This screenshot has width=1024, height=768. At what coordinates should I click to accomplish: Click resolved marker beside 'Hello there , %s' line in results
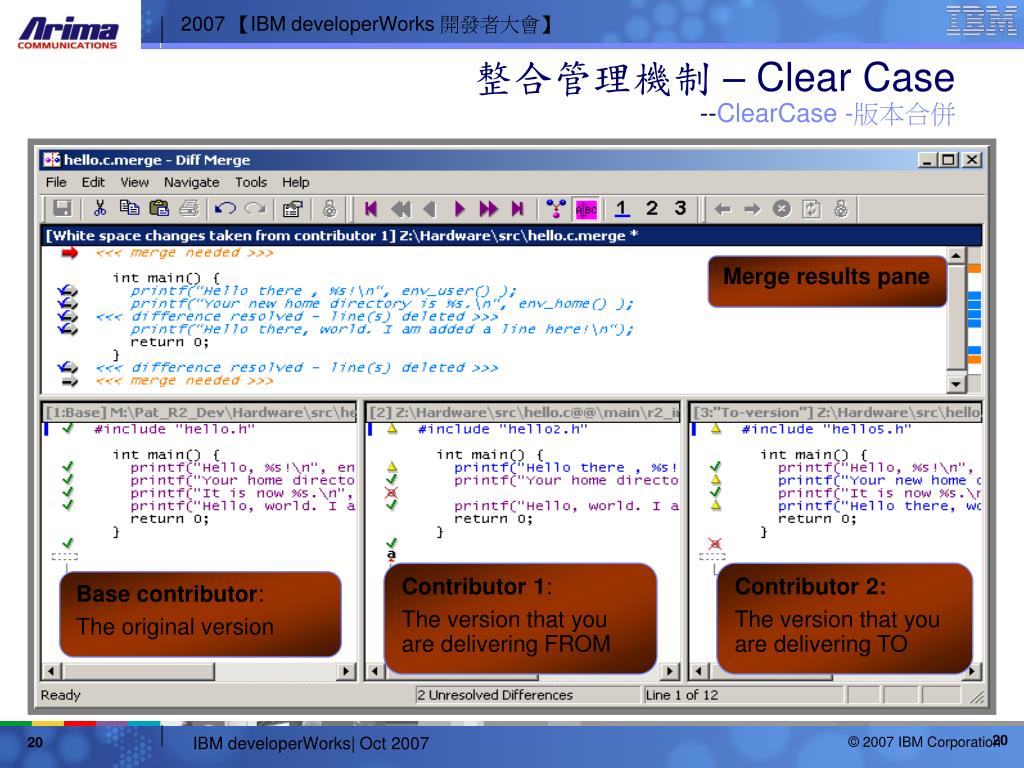[x=67, y=291]
